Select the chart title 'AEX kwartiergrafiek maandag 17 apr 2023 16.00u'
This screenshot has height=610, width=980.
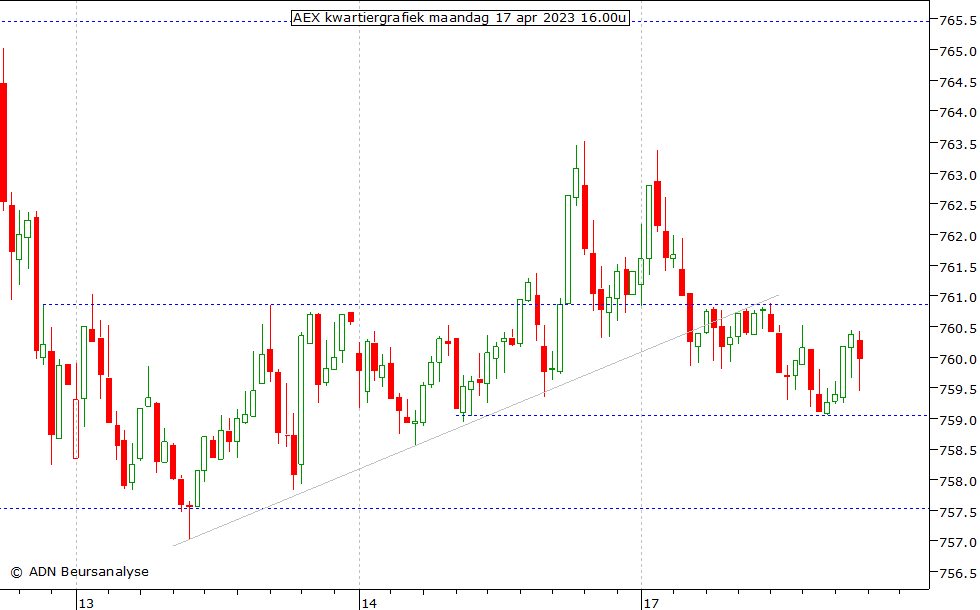coord(460,18)
